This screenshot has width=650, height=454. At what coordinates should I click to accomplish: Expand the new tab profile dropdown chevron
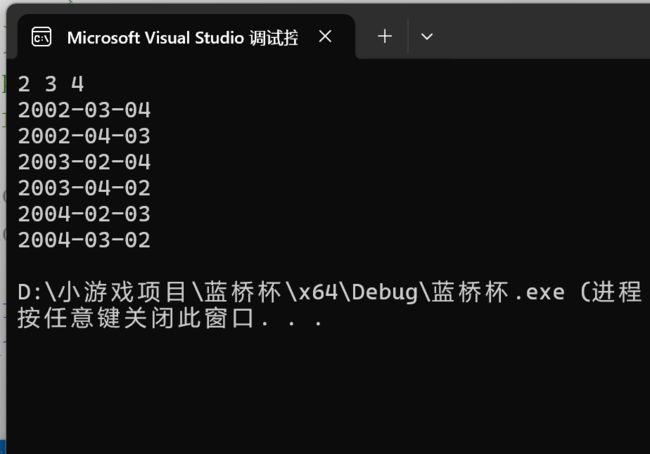coord(427,37)
